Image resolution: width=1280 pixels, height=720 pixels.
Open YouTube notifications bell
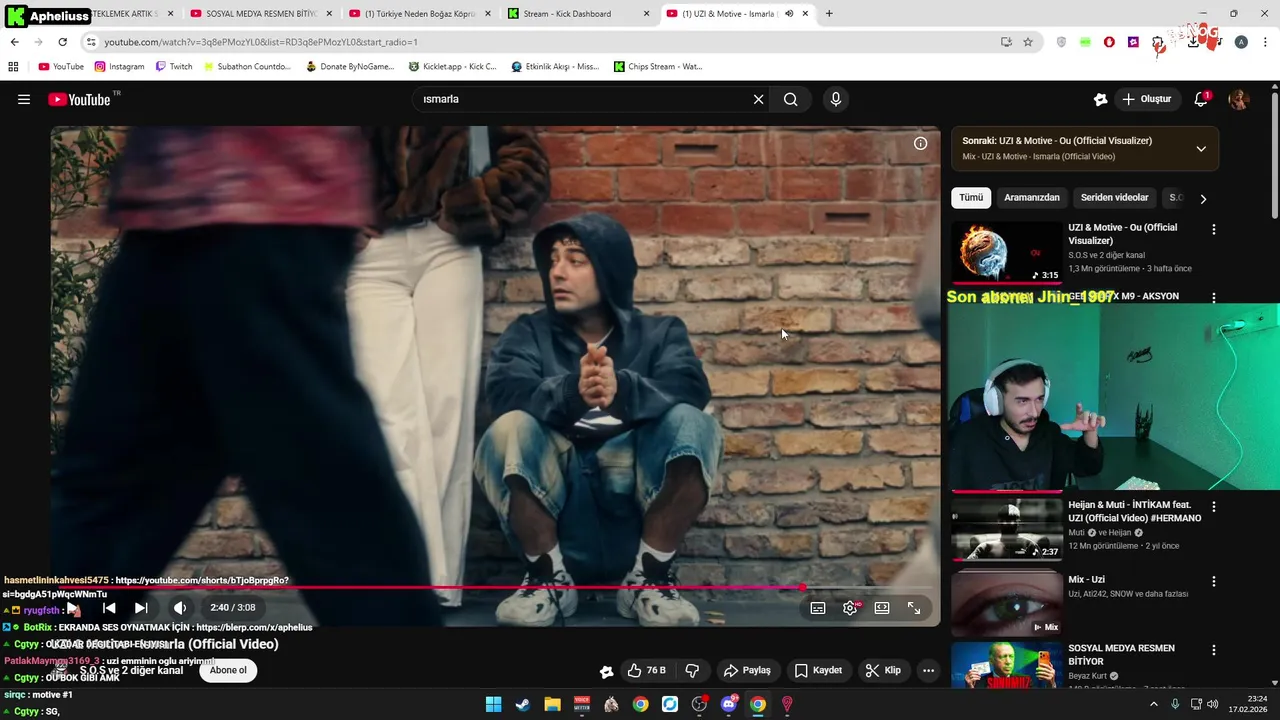pyautogui.click(x=1201, y=99)
